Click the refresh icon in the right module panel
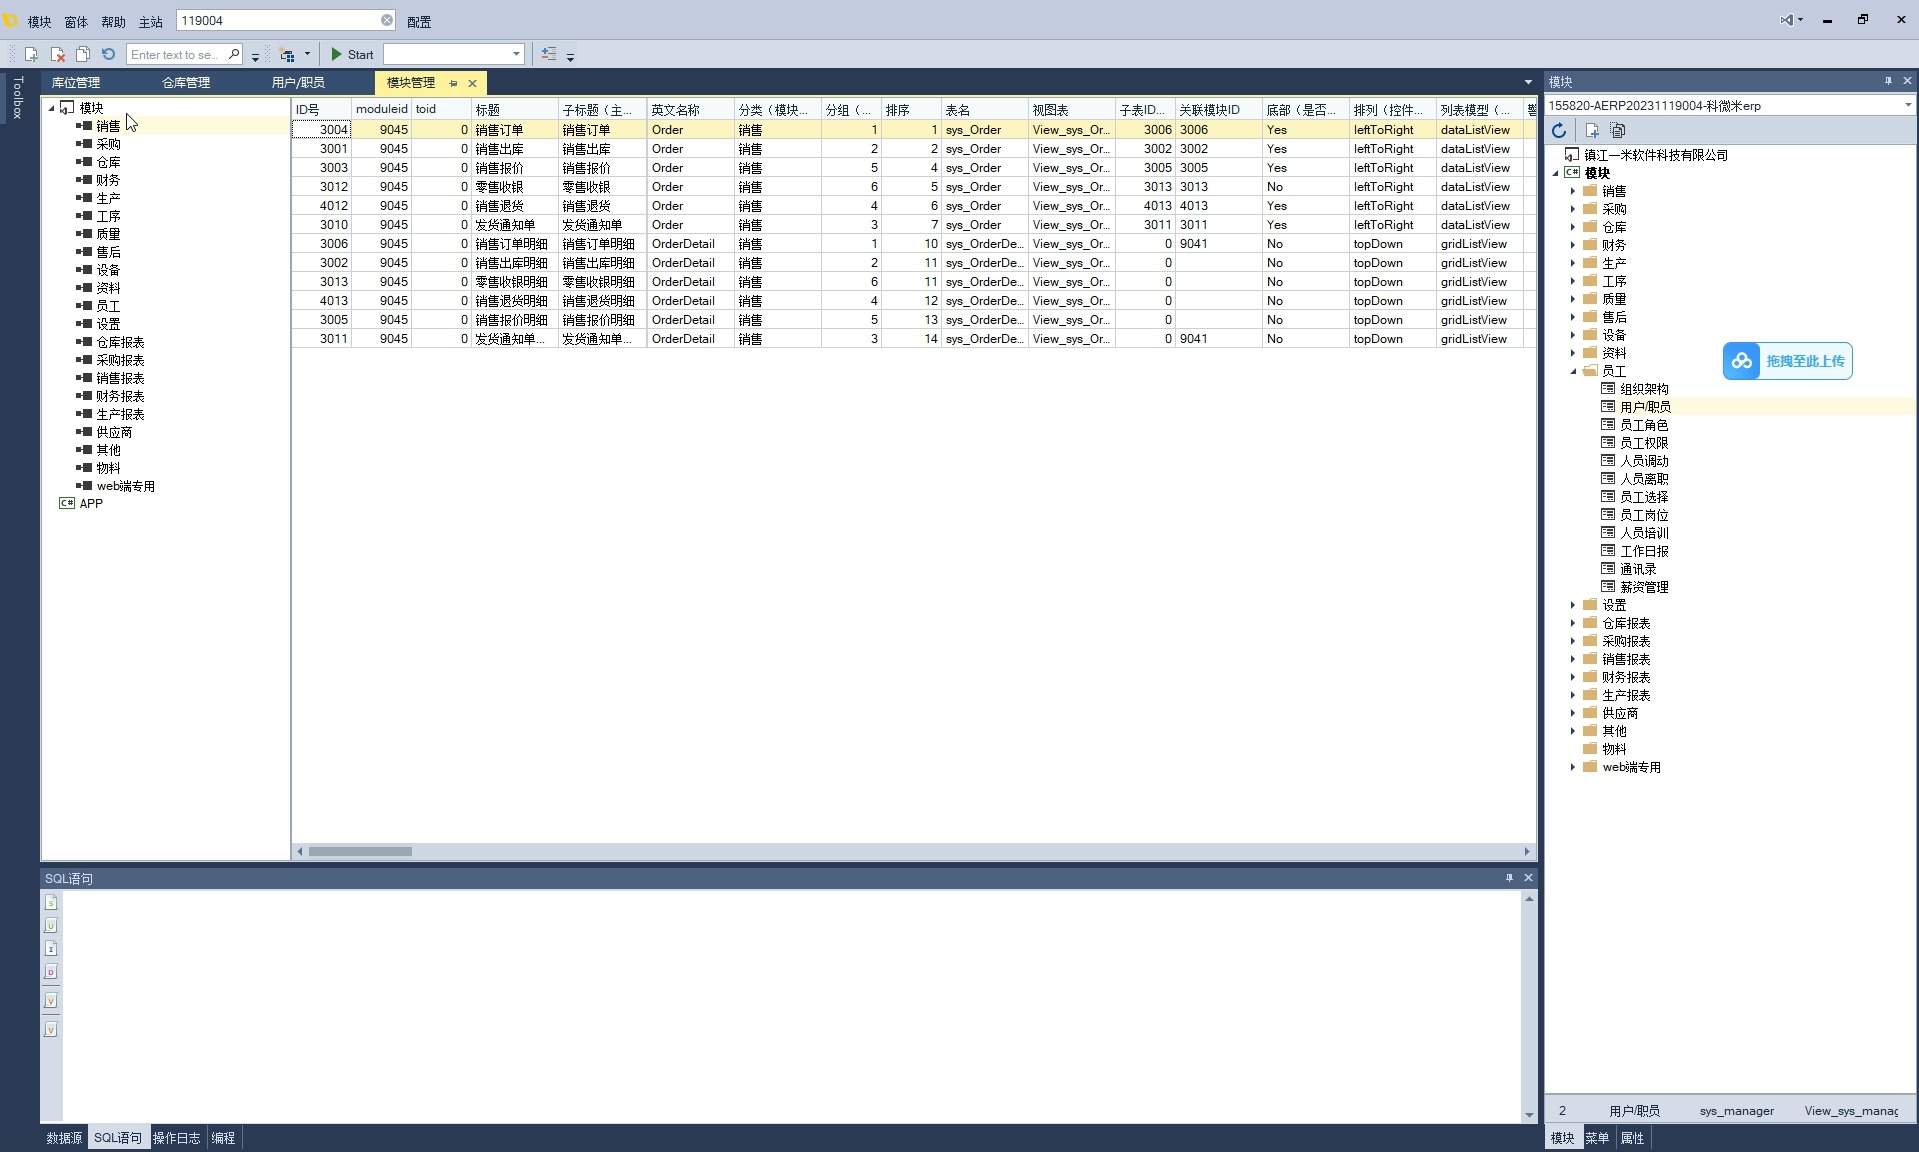The image size is (1919, 1152). pyautogui.click(x=1560, y=130)
